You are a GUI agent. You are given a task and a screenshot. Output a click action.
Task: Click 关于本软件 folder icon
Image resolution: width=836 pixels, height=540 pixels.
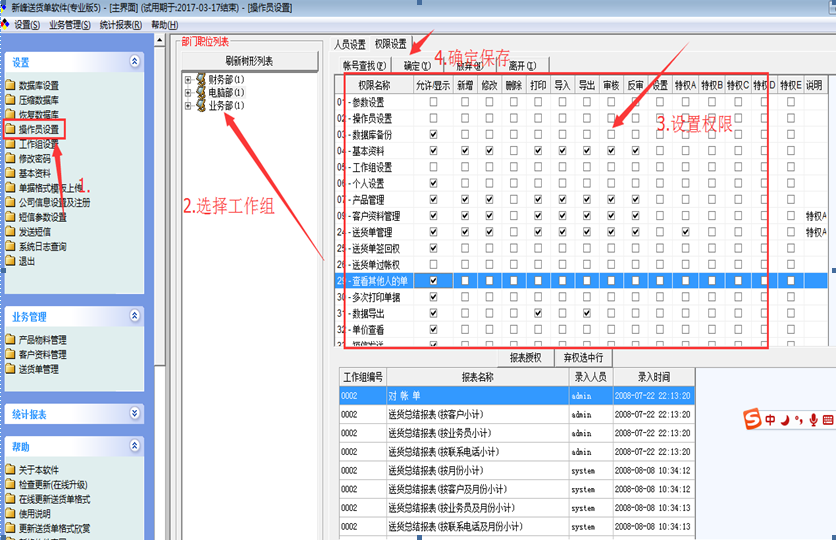click(x=11, y=470)
